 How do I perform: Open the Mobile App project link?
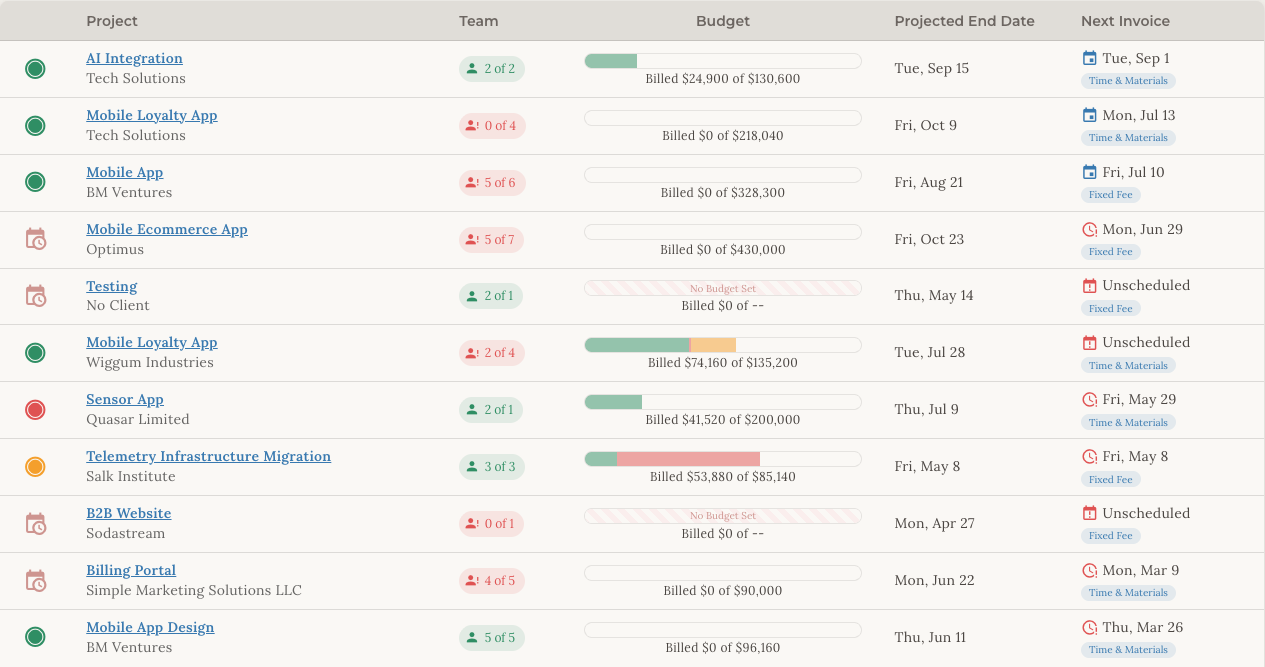pos(124,172)
